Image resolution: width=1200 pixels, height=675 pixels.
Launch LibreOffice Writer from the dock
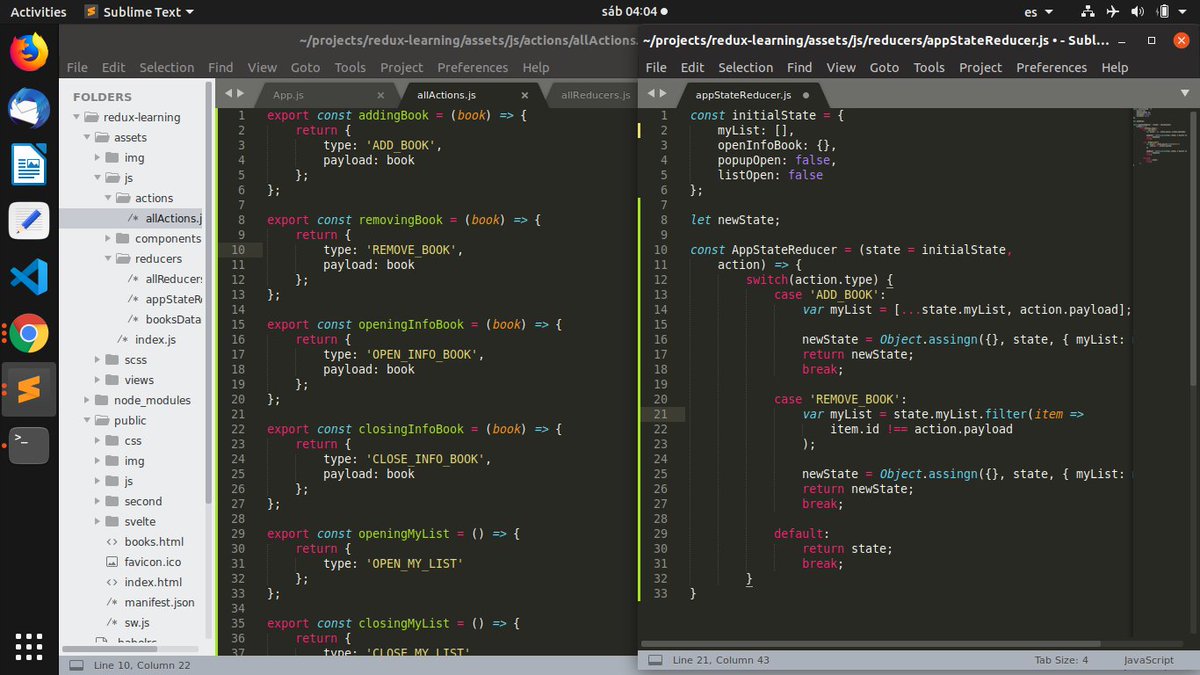pos(29,164)
